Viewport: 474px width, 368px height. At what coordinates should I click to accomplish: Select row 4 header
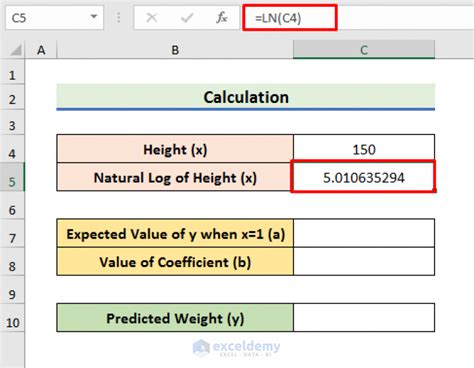(x=12, y=149)
